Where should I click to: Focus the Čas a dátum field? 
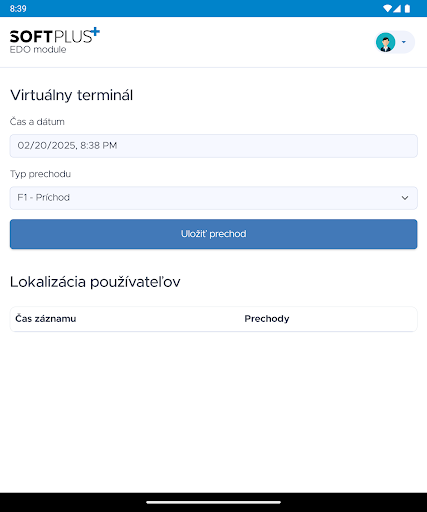pyautogui.click(x=214, y=146)
